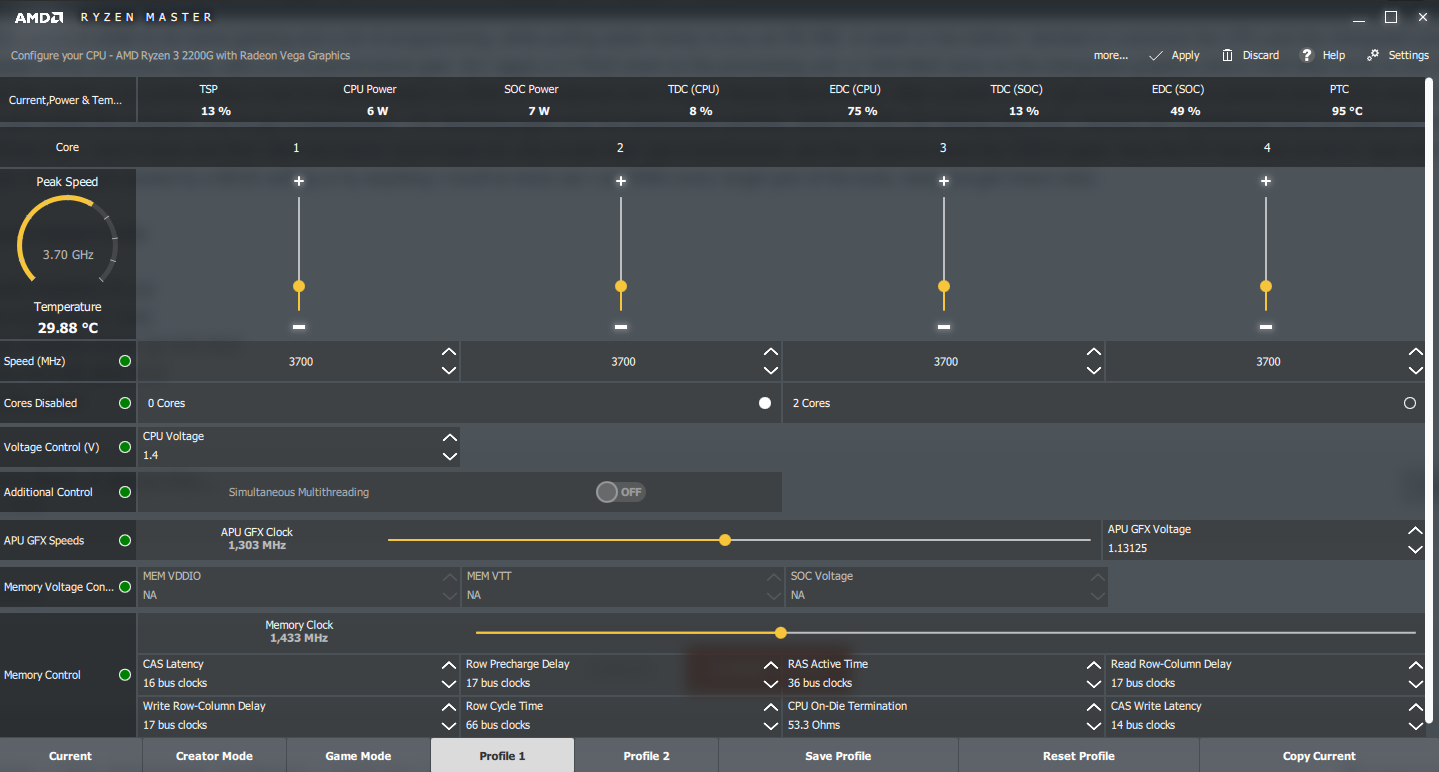Decrease Core 3 speed with down arrow
1439x772 pixels.
click(x=1094, y=371)
